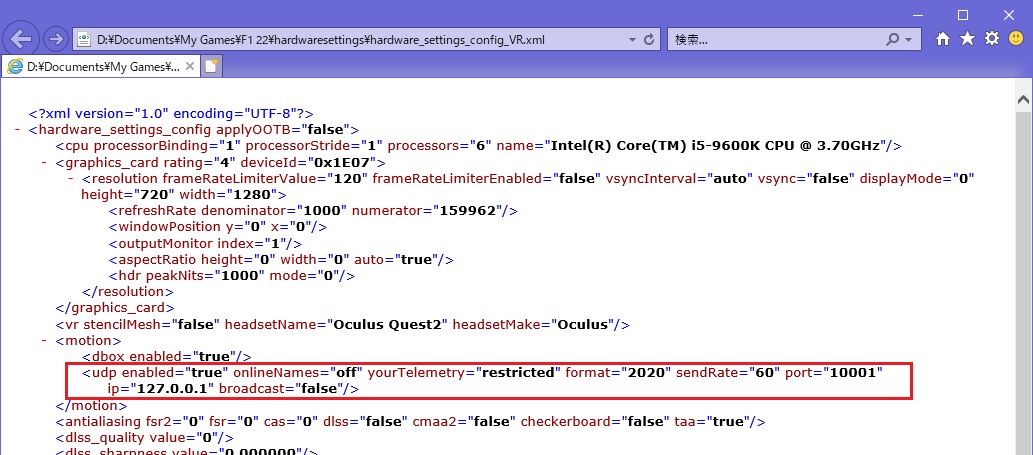Click the scrollbar up arrow

(1024, 103)
